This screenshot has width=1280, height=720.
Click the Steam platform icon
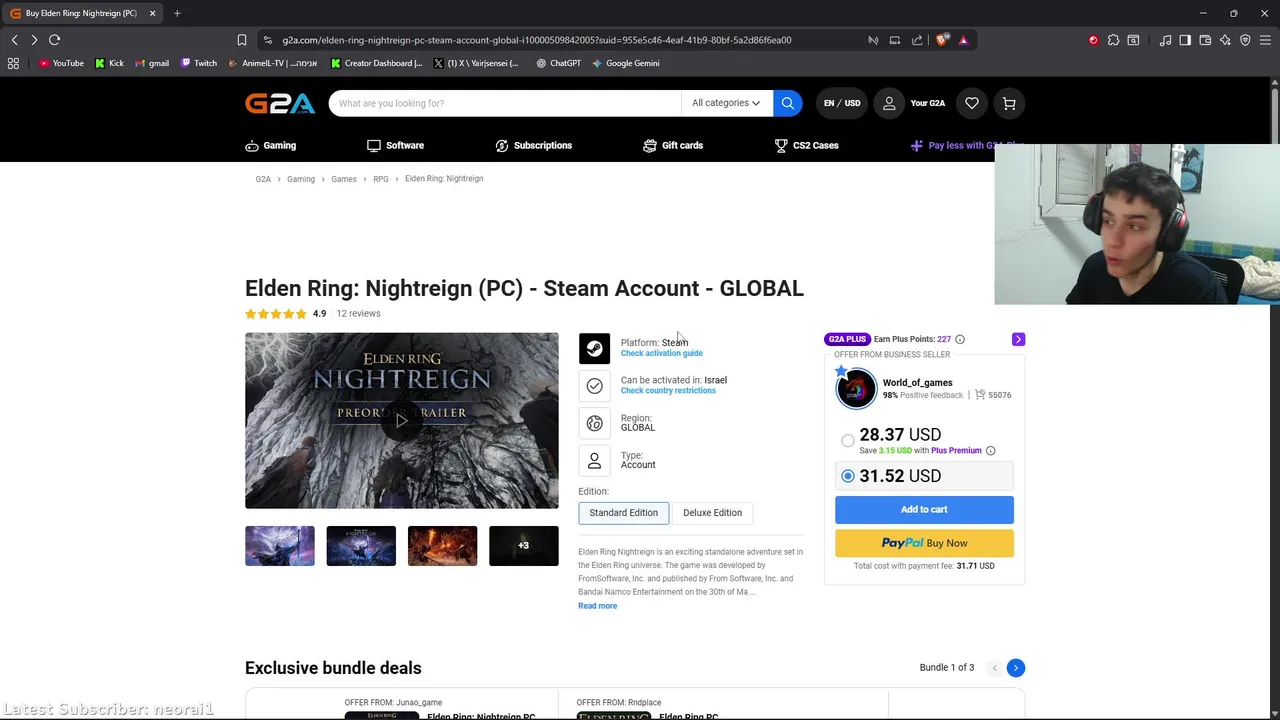[x=594, y=348]
